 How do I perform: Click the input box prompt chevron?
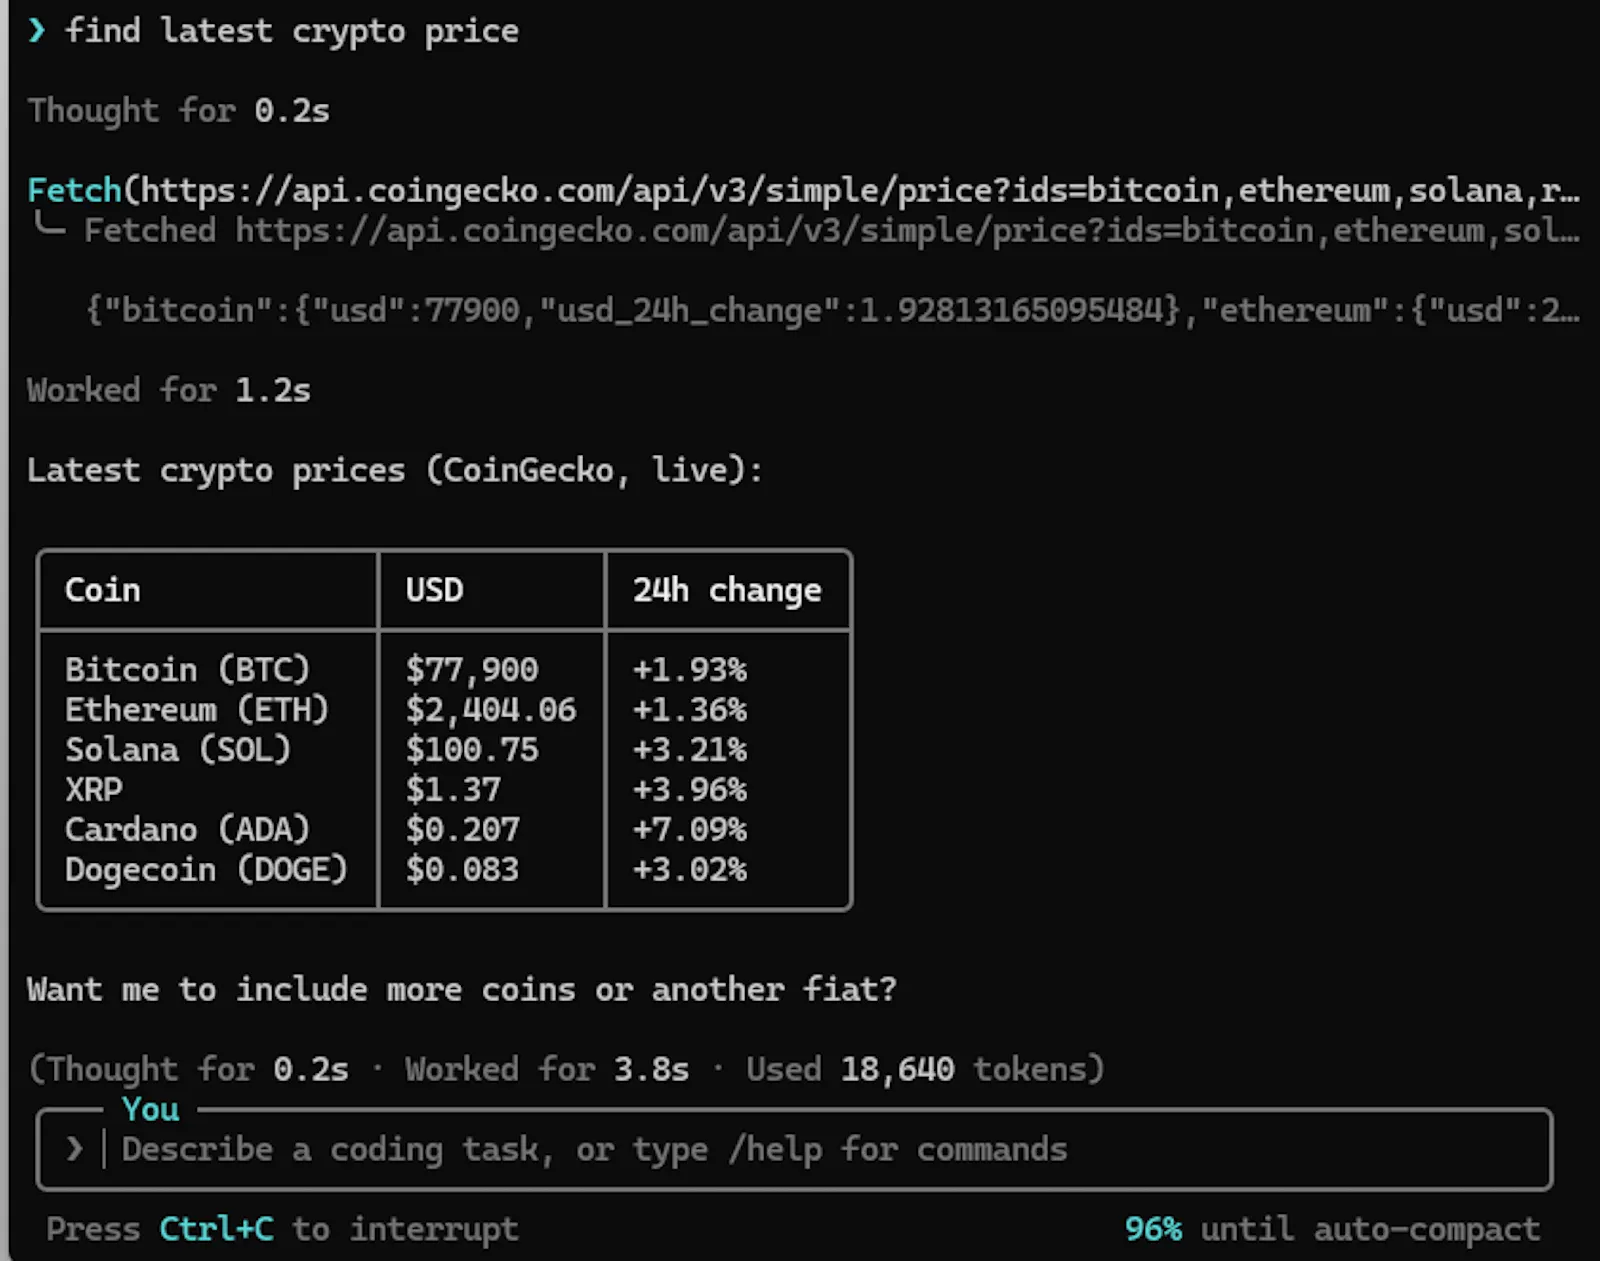coord(74,1148)
